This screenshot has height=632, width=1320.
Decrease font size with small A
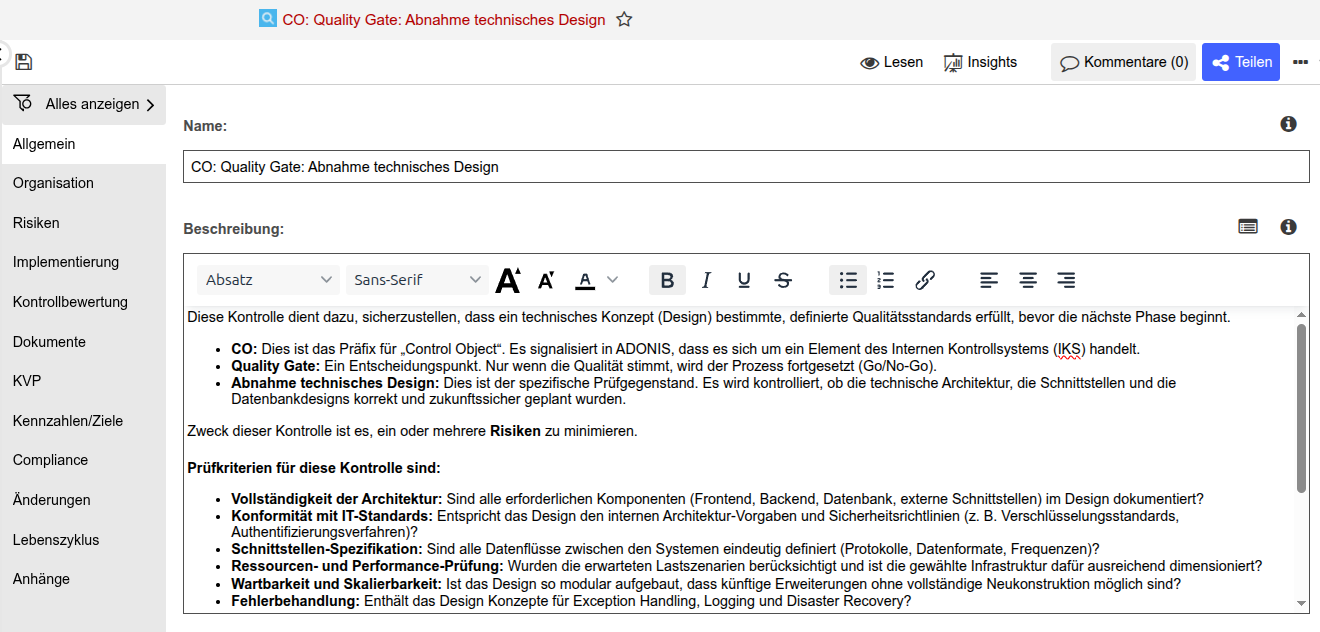point(546,280)
